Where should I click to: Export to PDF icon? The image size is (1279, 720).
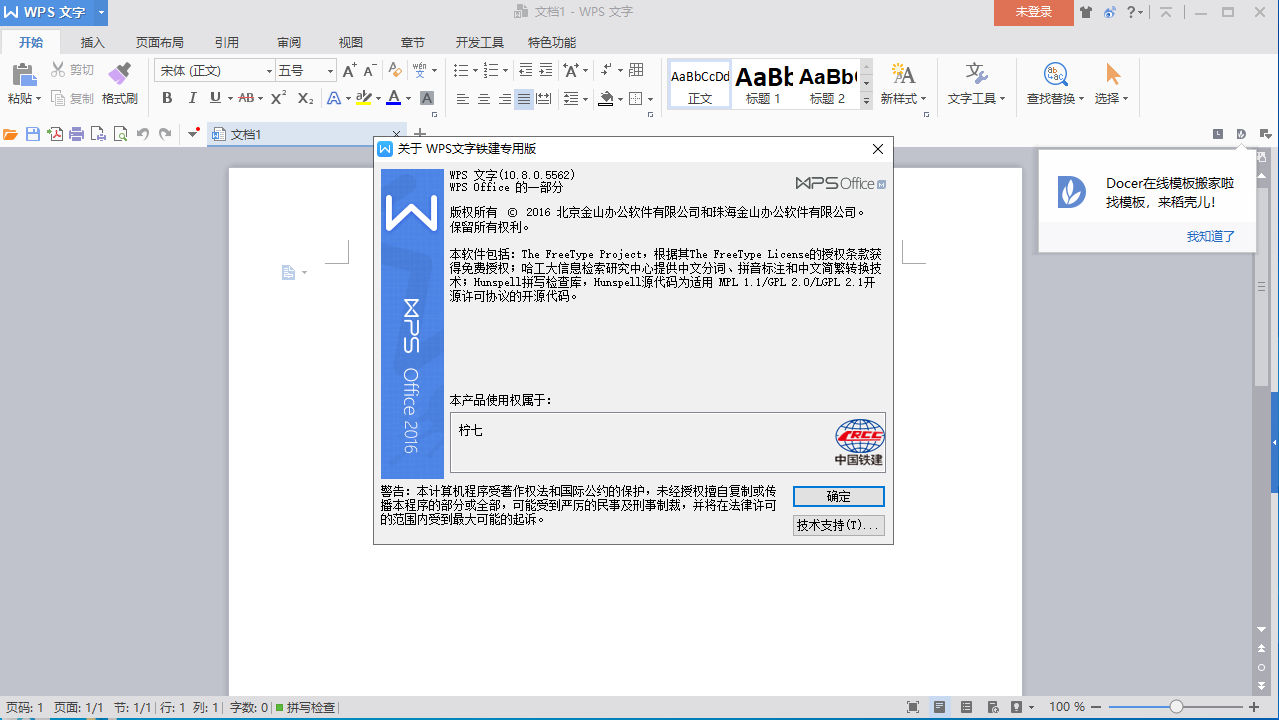pyautogui.click(x=55, y=134)
